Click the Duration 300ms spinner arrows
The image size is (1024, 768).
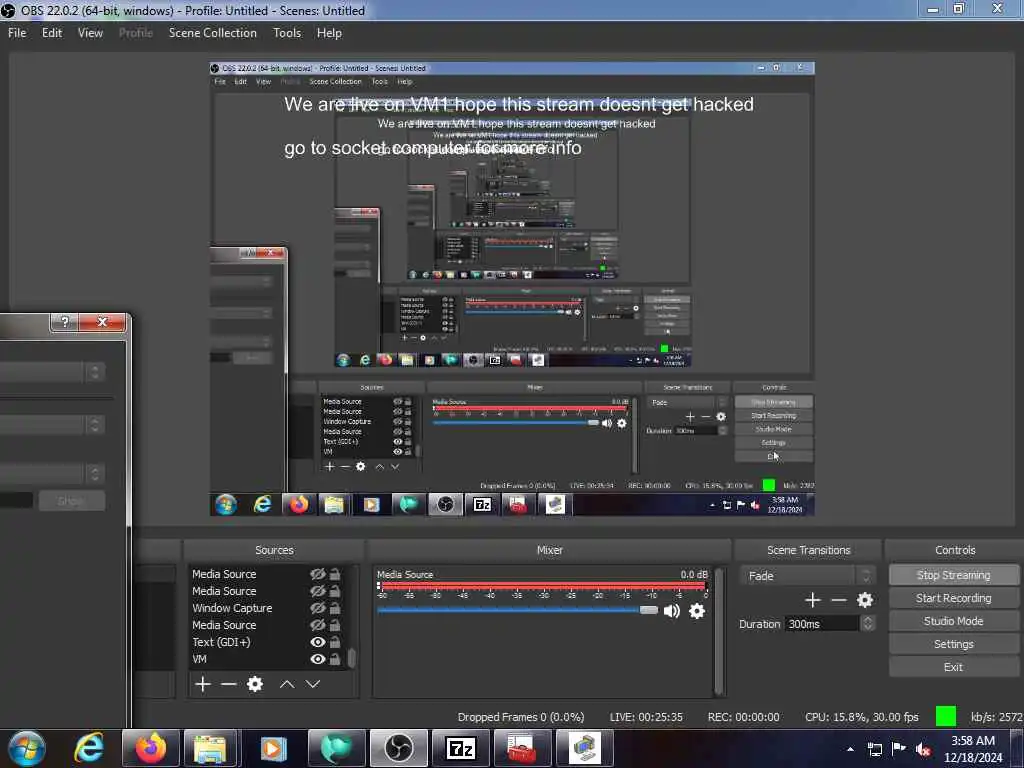coord(867,624)
